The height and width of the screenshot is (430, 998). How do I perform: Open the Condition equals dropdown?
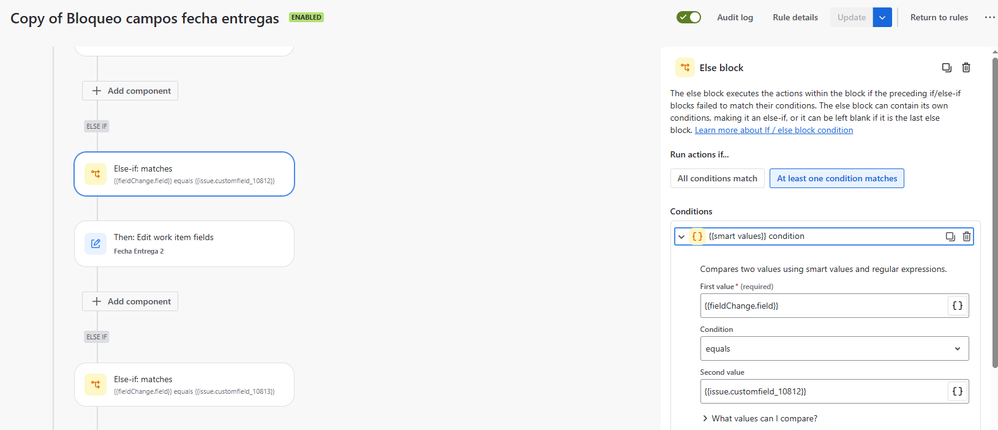click(x=834, y=349)
